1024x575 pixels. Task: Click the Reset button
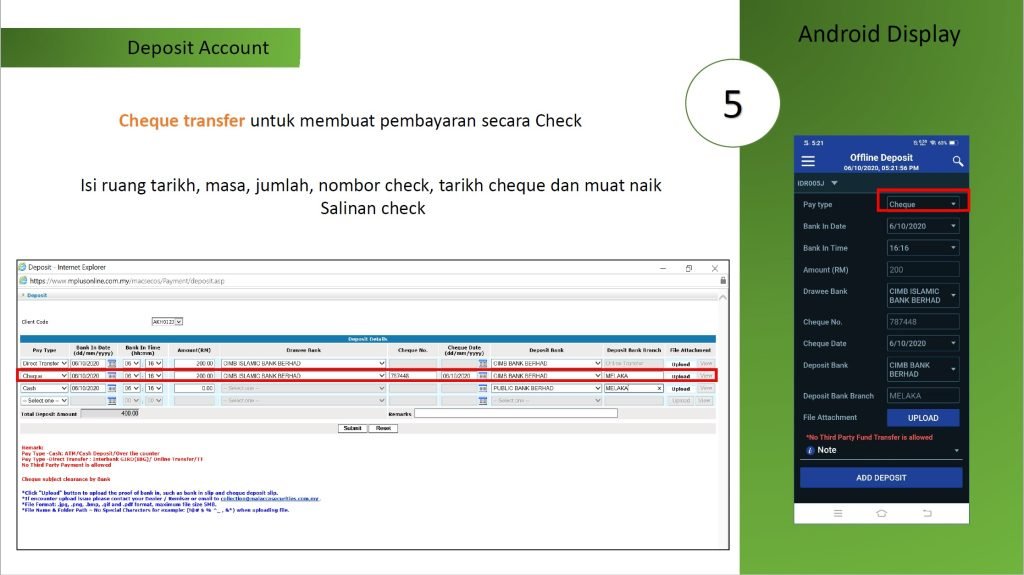[x=383, y=428]
